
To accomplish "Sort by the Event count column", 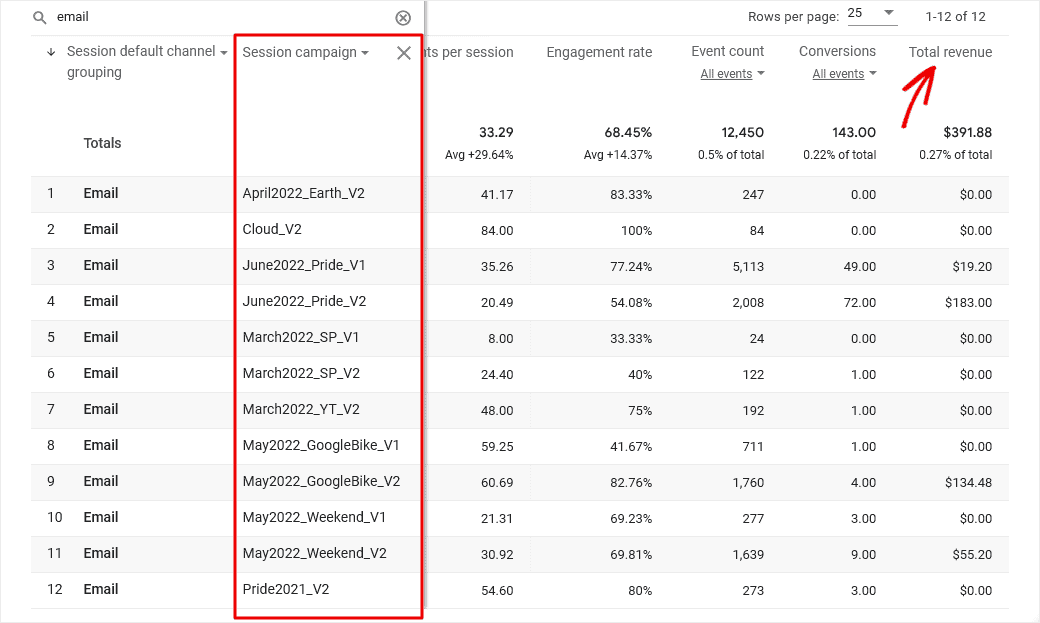I will click(727, 51).
